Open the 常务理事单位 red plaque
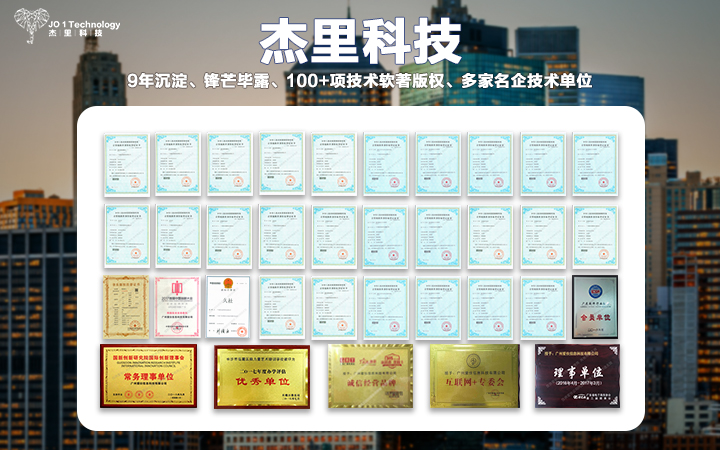The height and width of the screenshot is (450, 720). click(x=148, y=376)
